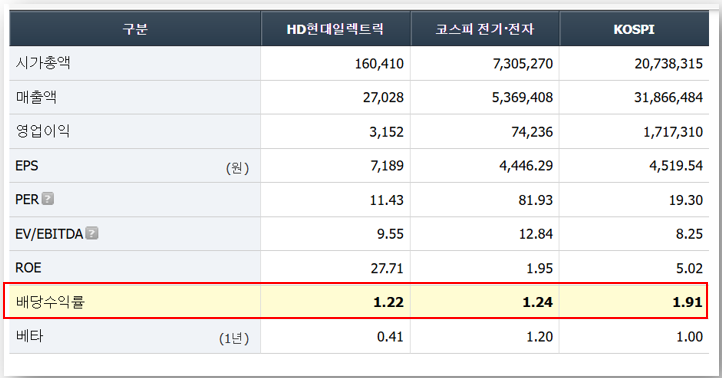The width and height of the screenshot is (722, 378).
Task: Select the 영업이익 row label
Action: pos(43,131)
